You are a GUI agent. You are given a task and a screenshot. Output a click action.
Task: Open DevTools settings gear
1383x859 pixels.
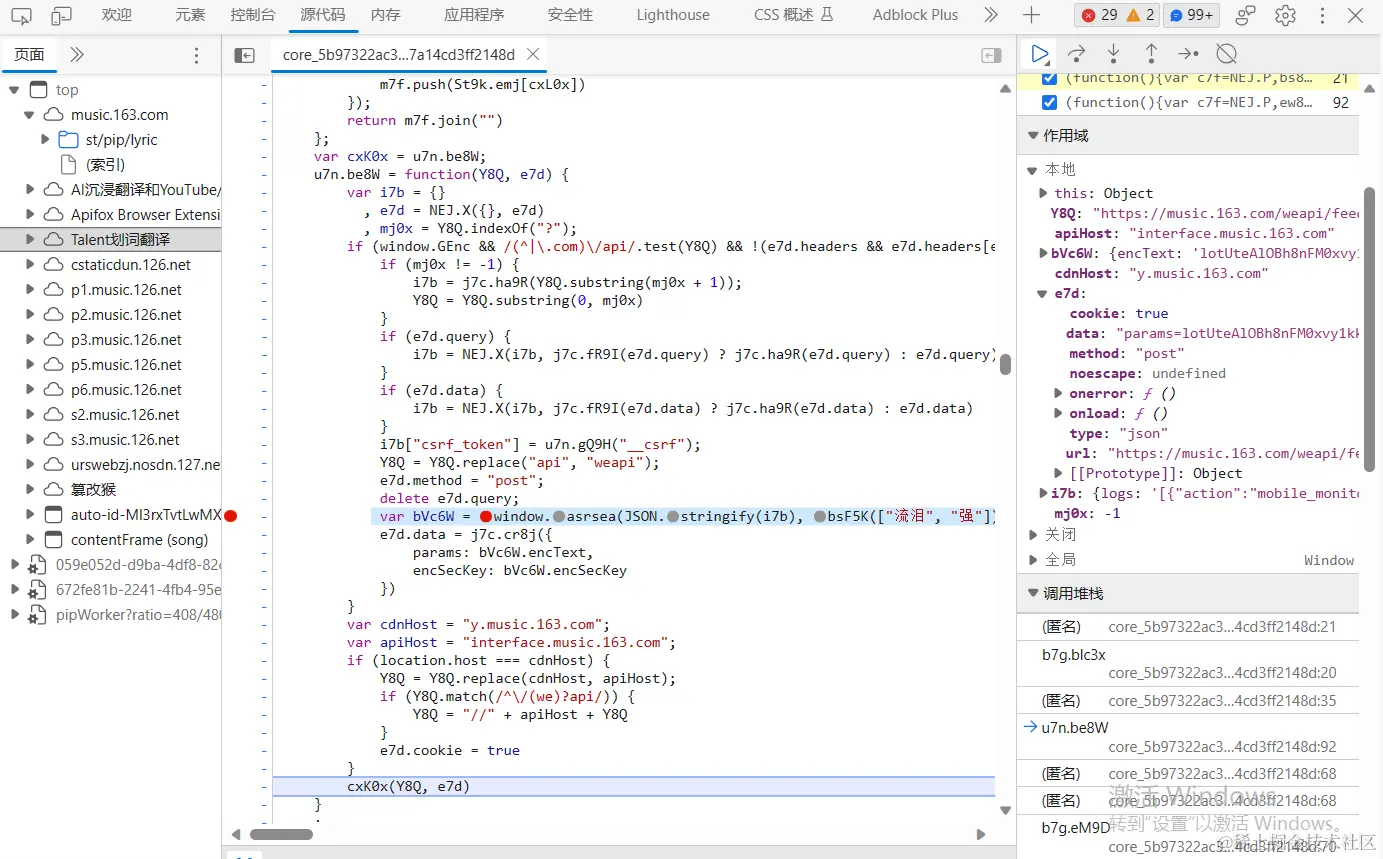click(x=1286, y=15)
